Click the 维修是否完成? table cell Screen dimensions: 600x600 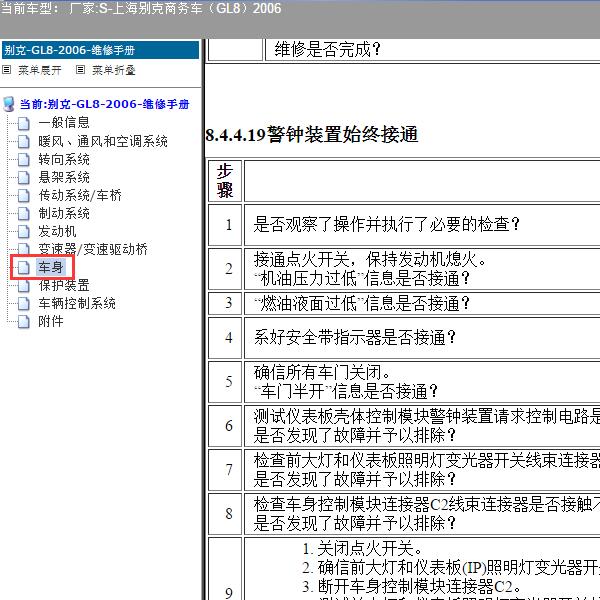click(432, 50)
